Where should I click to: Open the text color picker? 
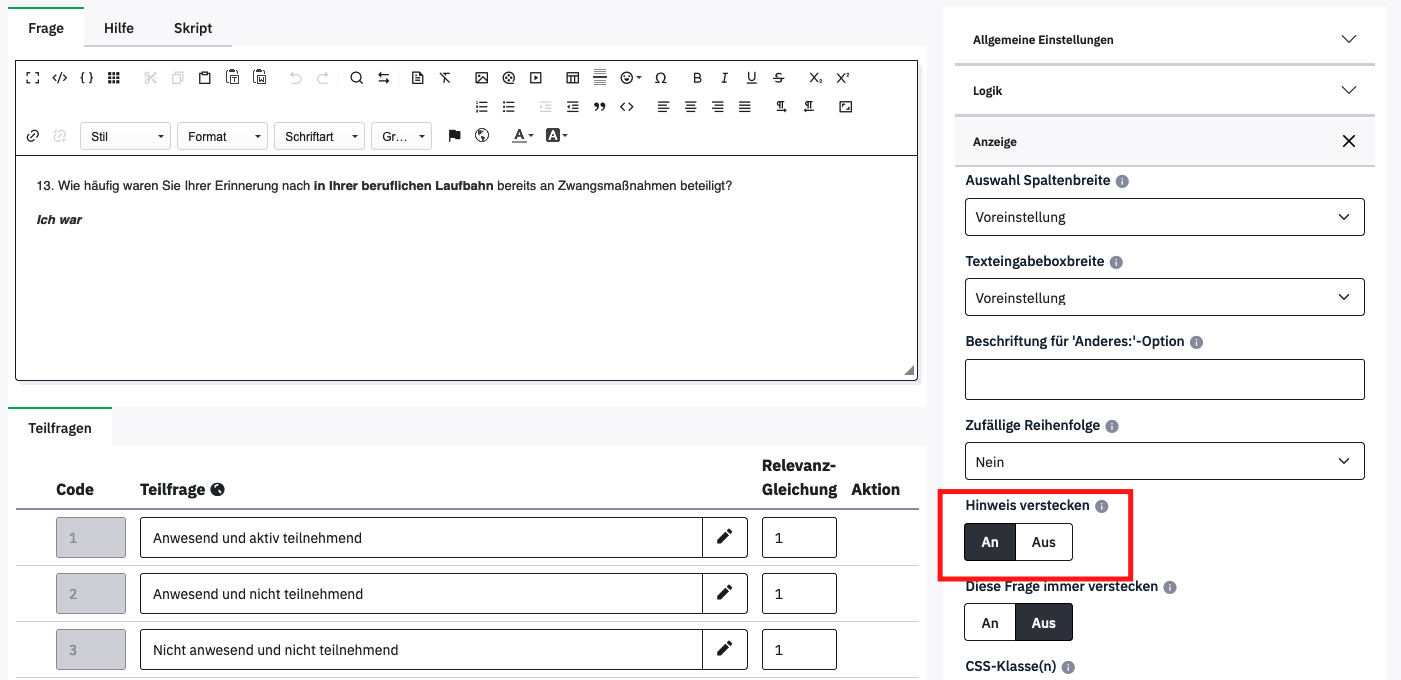(522, 136)
